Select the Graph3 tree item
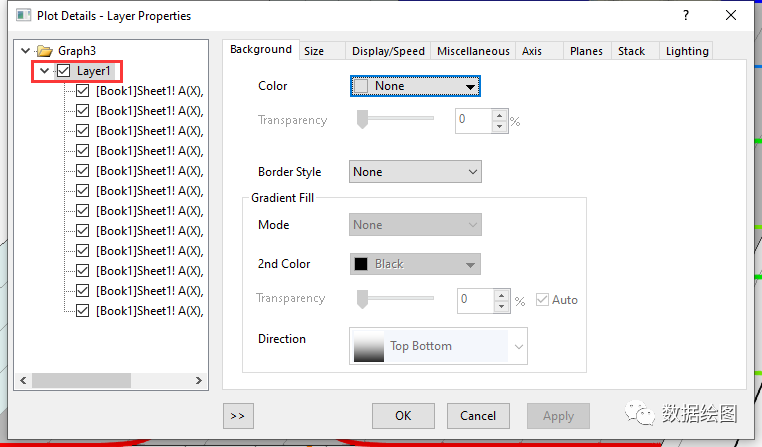The height and width of the screenshot is (447, 762). pyautogui.click(x=77, y=51)
